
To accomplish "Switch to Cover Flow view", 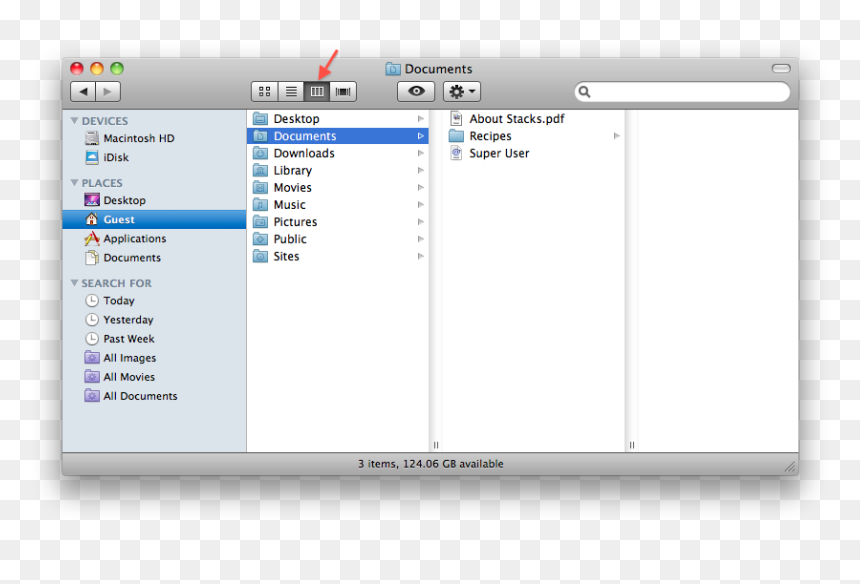I will pos(343,92).
